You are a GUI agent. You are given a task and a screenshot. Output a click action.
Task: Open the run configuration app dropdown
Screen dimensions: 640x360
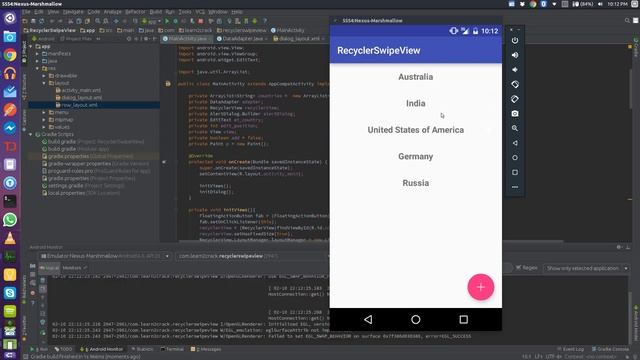pyautogui.click(x=152, y=21)
